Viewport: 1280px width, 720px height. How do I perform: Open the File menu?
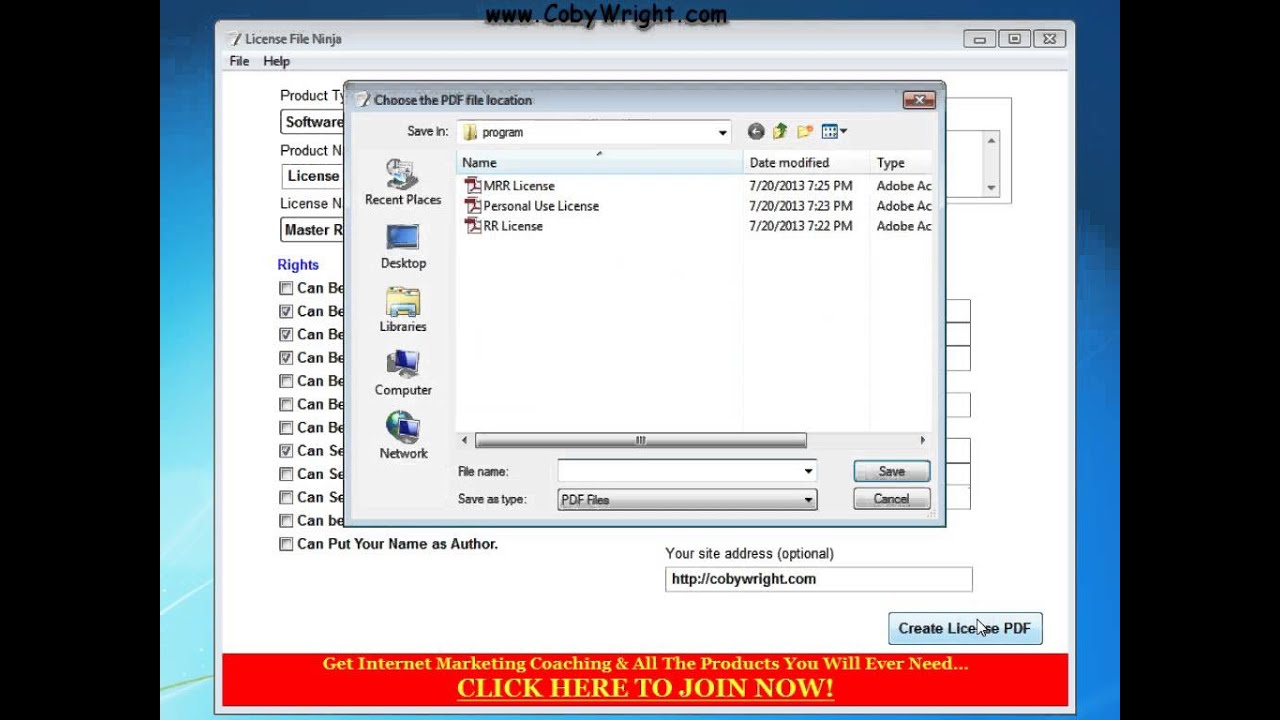239,61
